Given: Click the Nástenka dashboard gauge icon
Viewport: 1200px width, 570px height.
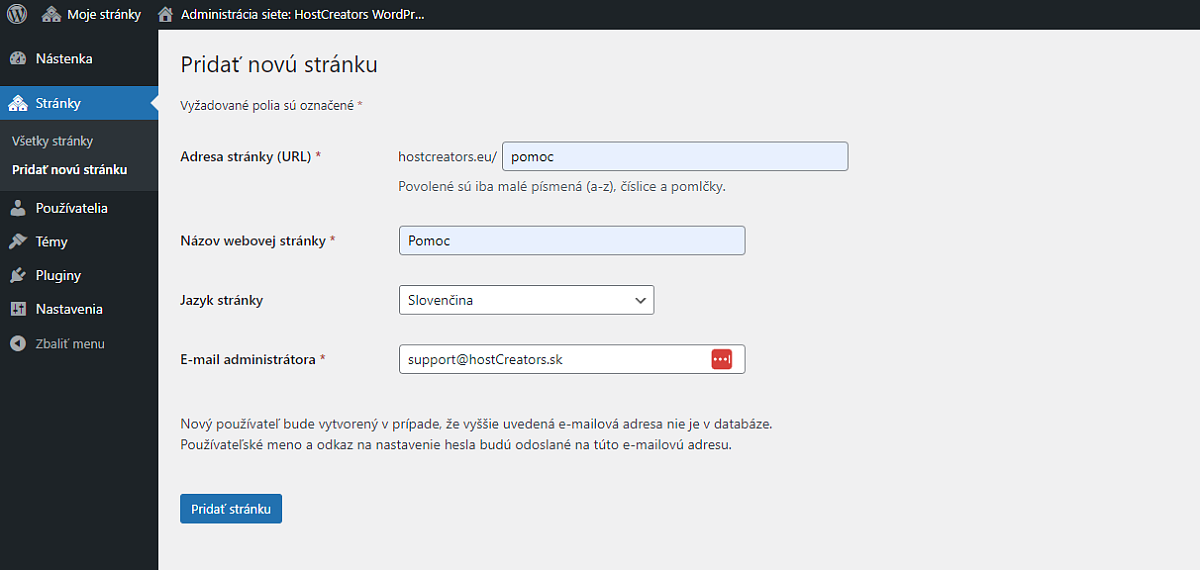Looking at the screenshot, I should point(17,59).
